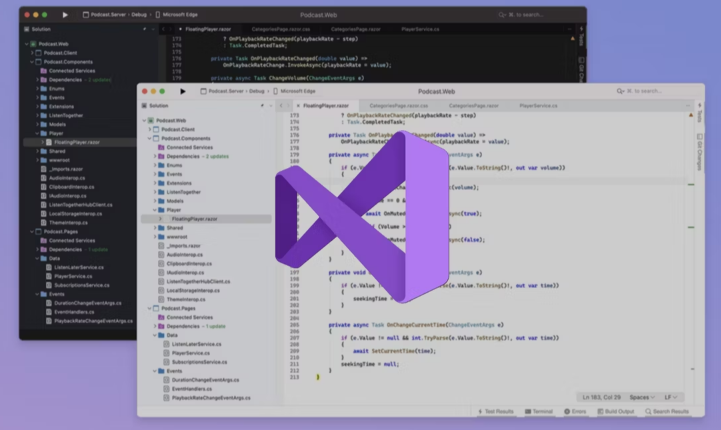721x430 pixels.
Task: Collapse the Player folder arrow in light window
Action: click(x=155, y=210)
